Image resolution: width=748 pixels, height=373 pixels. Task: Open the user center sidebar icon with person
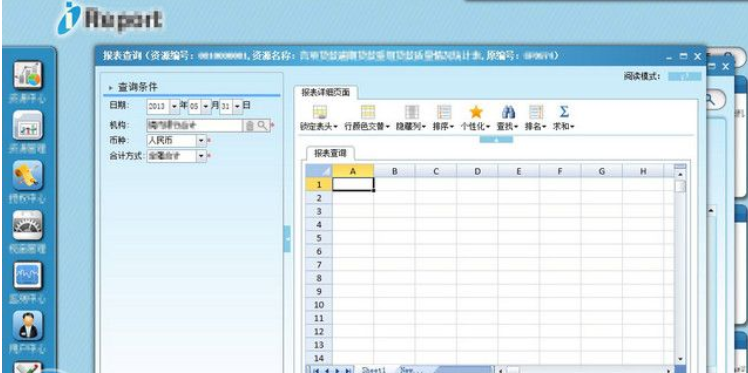(x=28, y=325)
